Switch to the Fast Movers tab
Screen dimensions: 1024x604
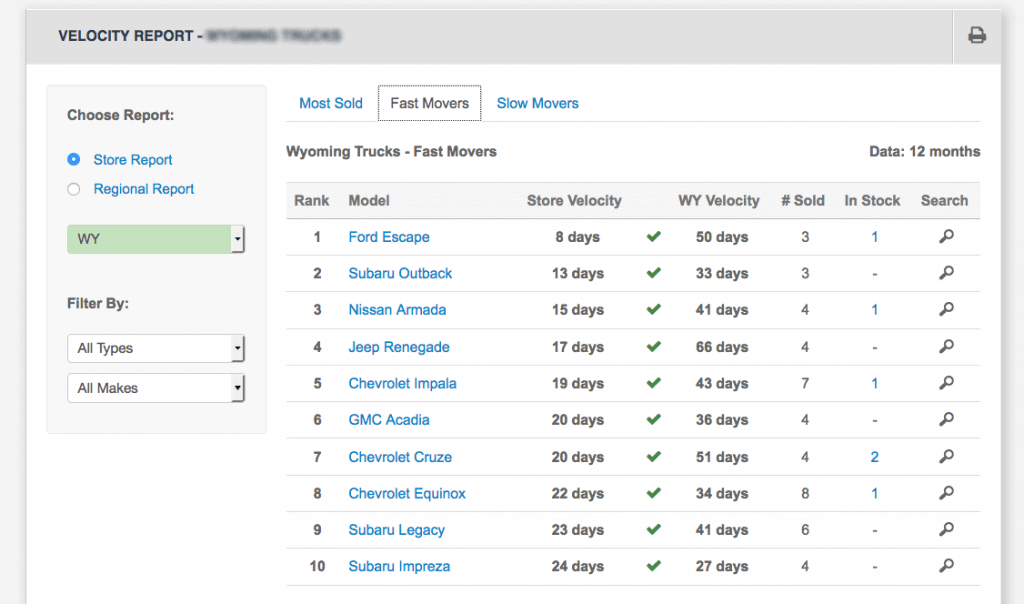click(x=430, y=103)
